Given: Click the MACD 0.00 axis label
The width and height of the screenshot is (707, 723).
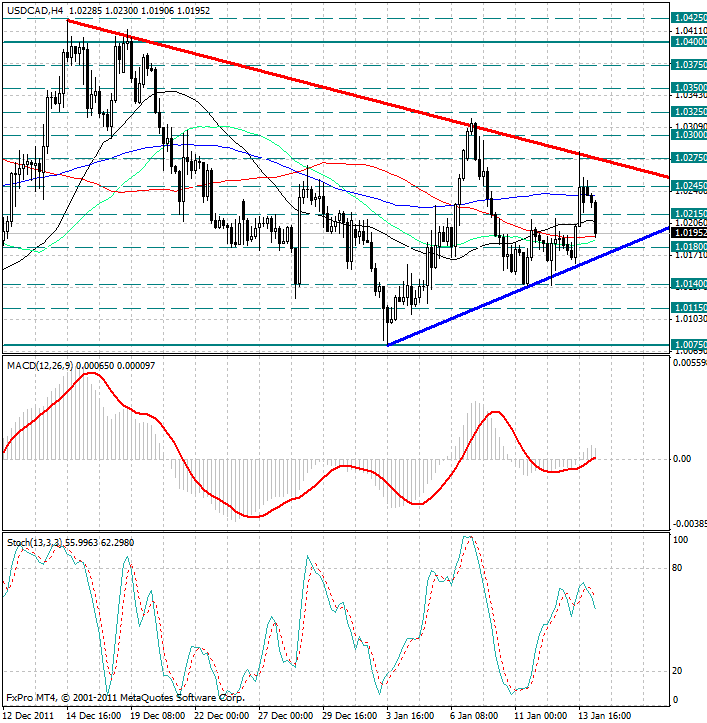Looking at the screenshot, I should (x=682, y=459).
